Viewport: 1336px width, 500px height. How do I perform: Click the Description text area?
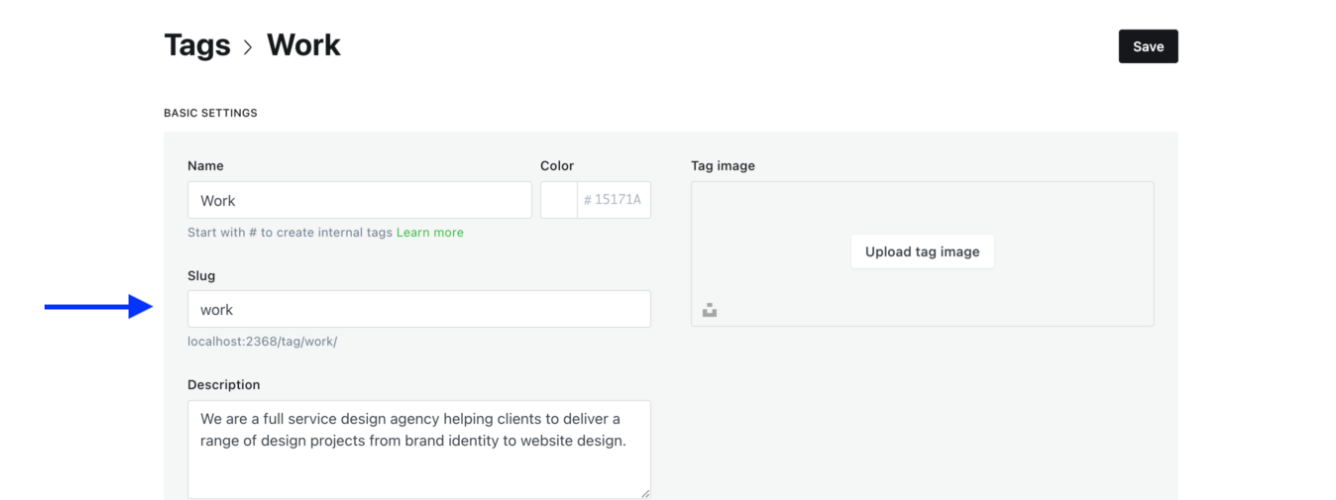click(419, 449)
